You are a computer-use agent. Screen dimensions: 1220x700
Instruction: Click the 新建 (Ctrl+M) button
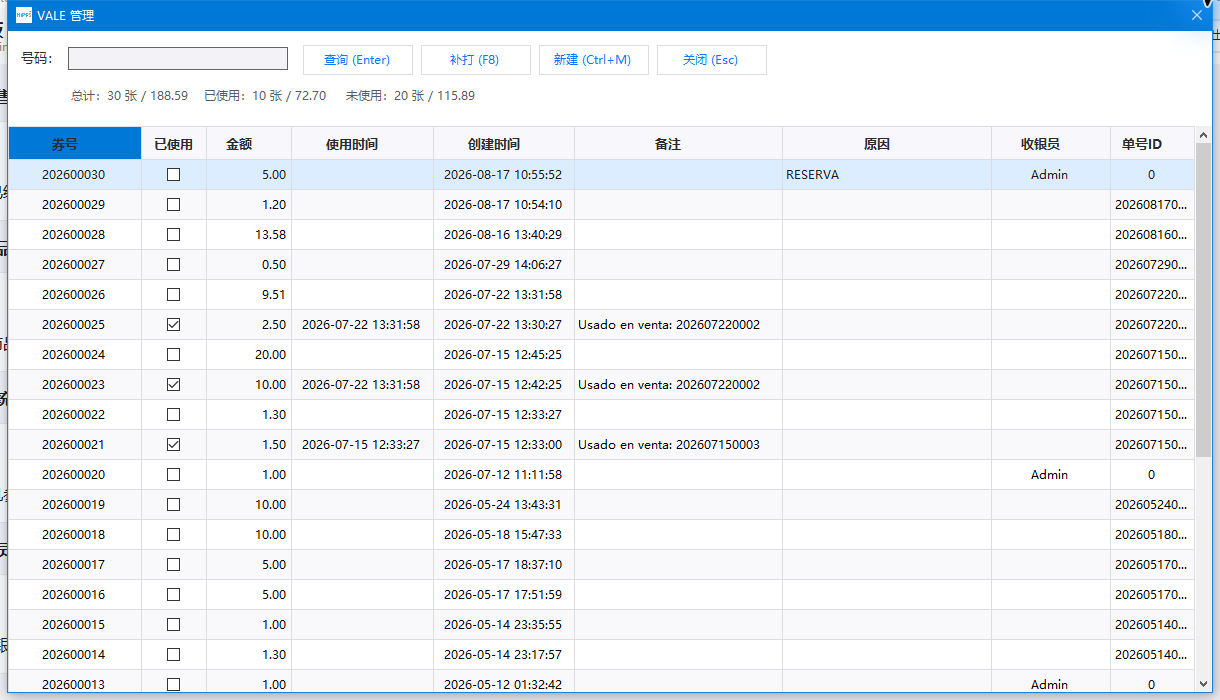tap(593, 60)
